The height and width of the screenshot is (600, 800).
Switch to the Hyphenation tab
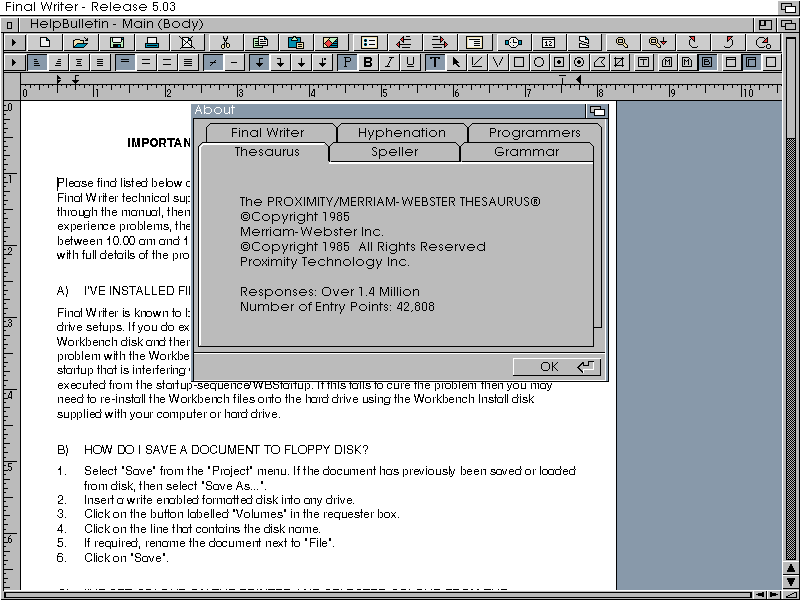point(402,133)
